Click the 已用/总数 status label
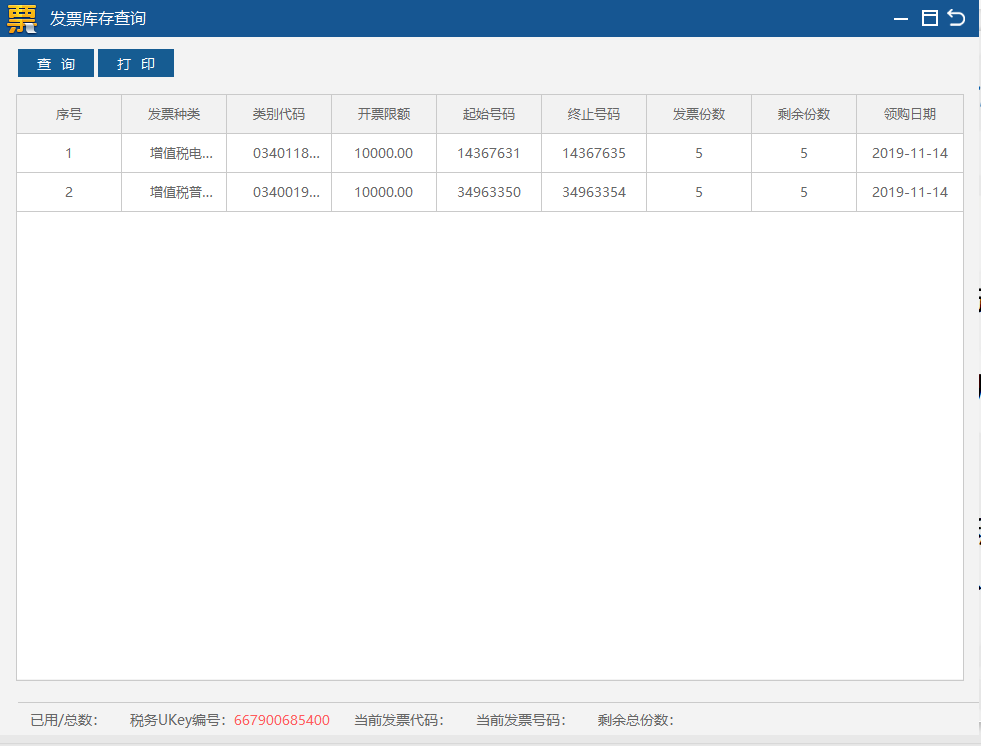Image resolution: width=981 pixels, height=746 pixels. [x=64, y=720]
